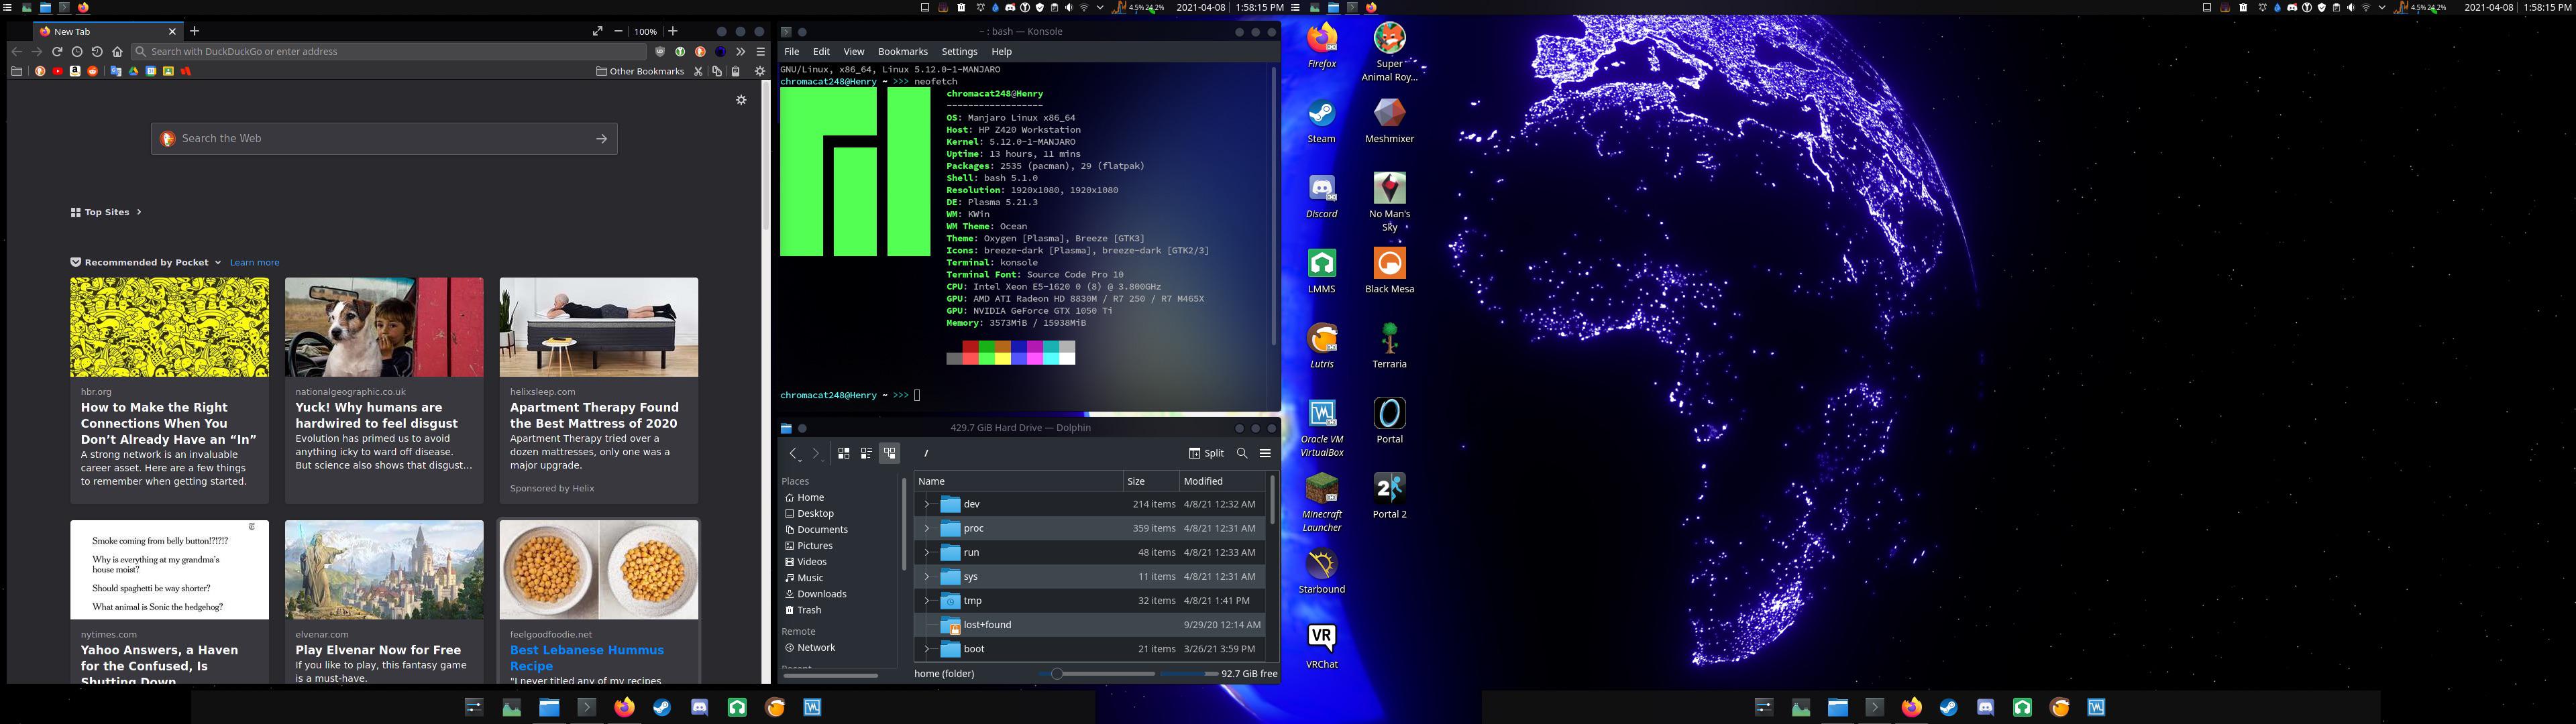
Task: Expand the tmp folder in Dolphin
Action: tap(925, 600)
